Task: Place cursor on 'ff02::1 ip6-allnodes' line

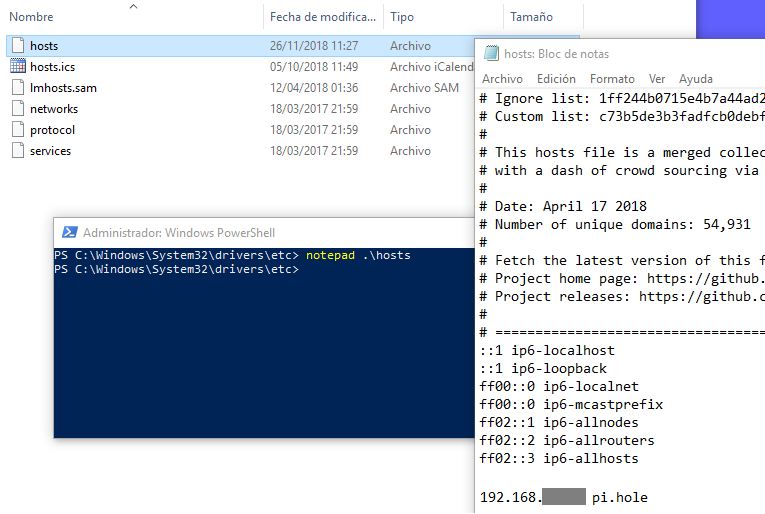Action: 559,422
